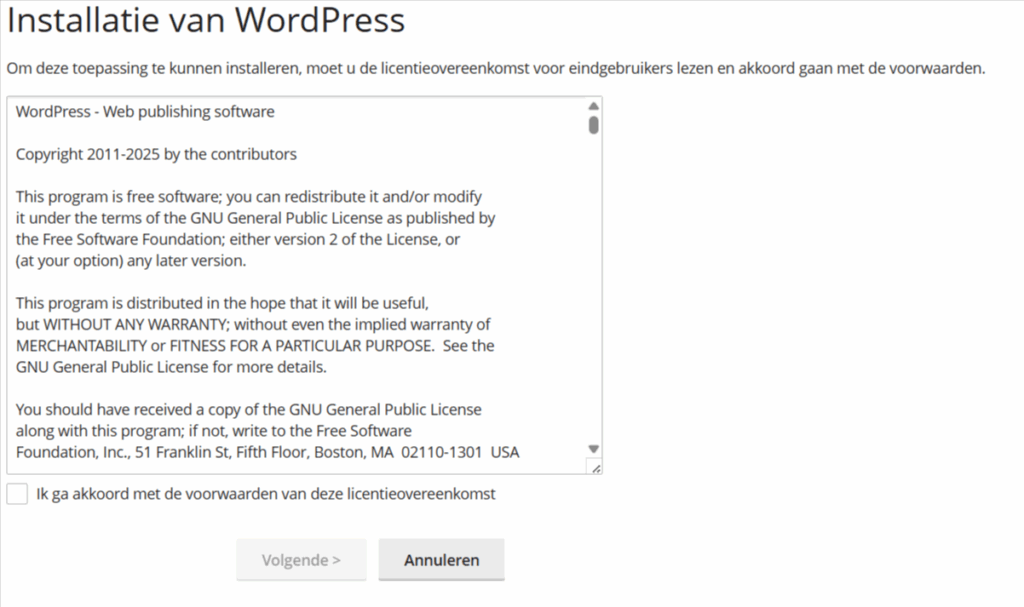Click the license textarea resize handle
The image size is (1024, 607).
[x=596, y=468]
